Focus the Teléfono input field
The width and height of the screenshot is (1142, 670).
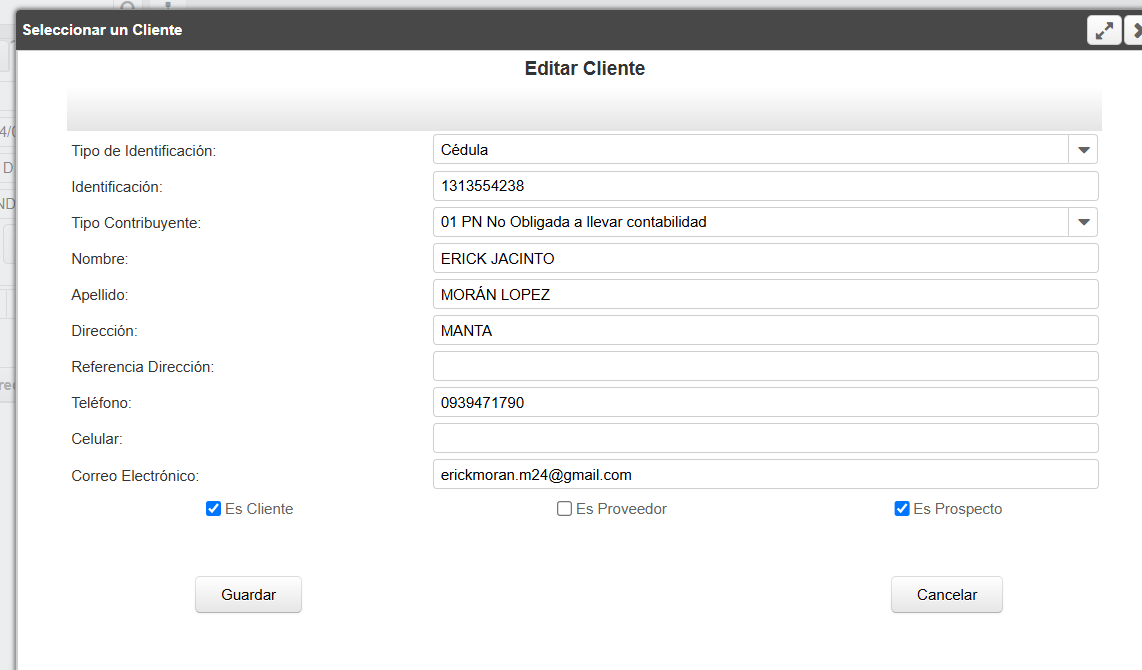[x=765, y=402]
